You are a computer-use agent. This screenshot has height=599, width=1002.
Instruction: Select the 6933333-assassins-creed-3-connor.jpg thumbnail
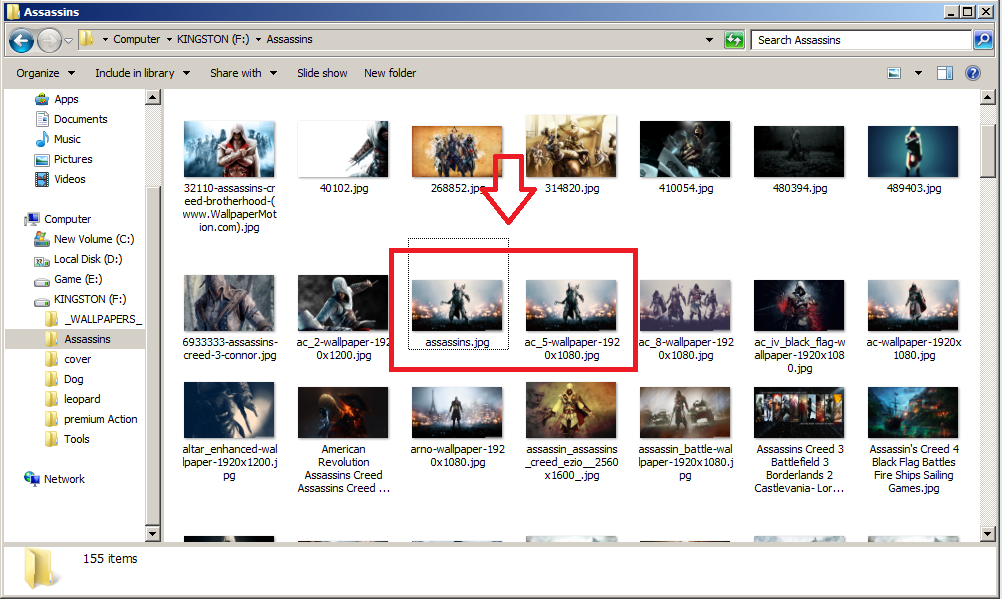click(x=229, y=303)
